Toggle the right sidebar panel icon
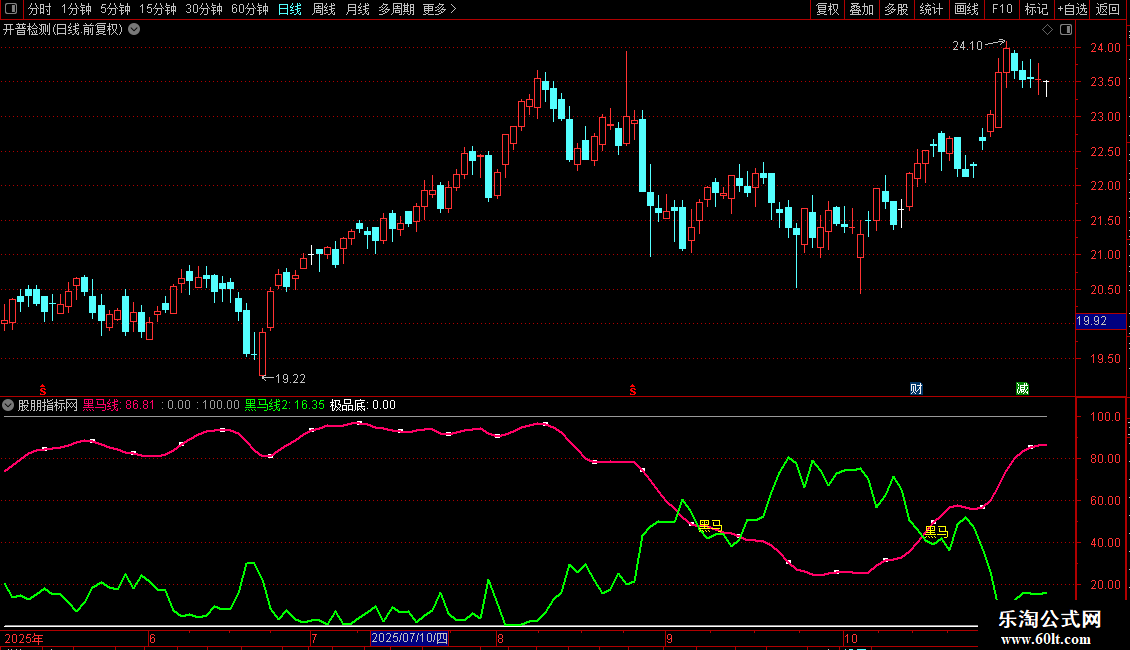This screenshot has height=650, width=1130. 1067,30
